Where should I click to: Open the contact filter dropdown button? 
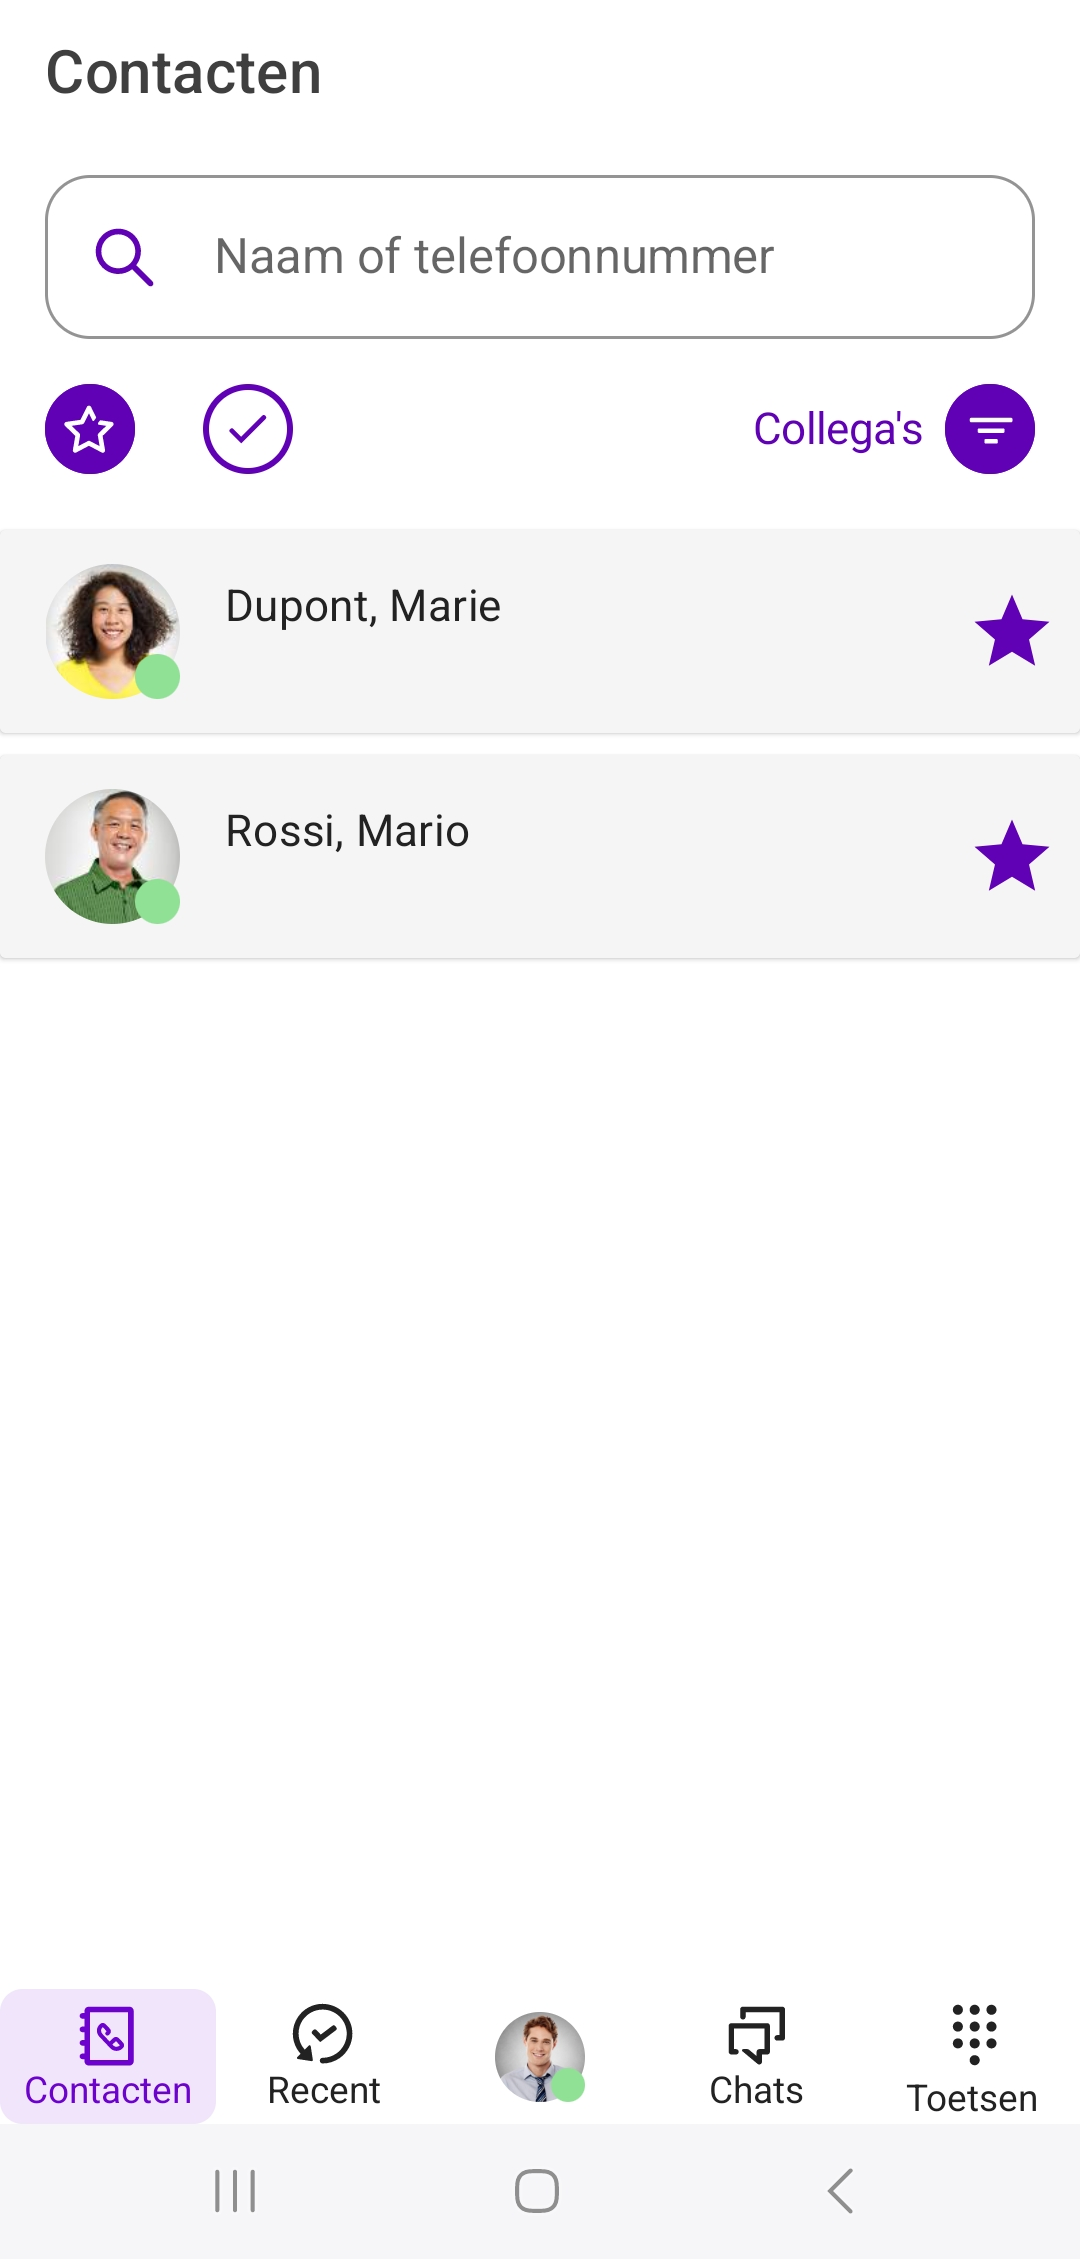click(990, 429)
